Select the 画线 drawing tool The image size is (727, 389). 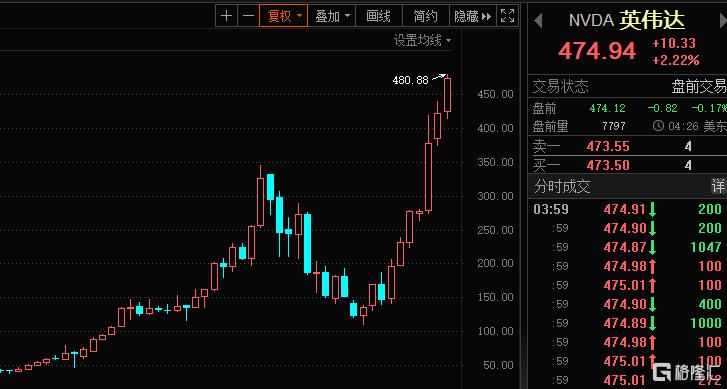[x=378, y=16]
